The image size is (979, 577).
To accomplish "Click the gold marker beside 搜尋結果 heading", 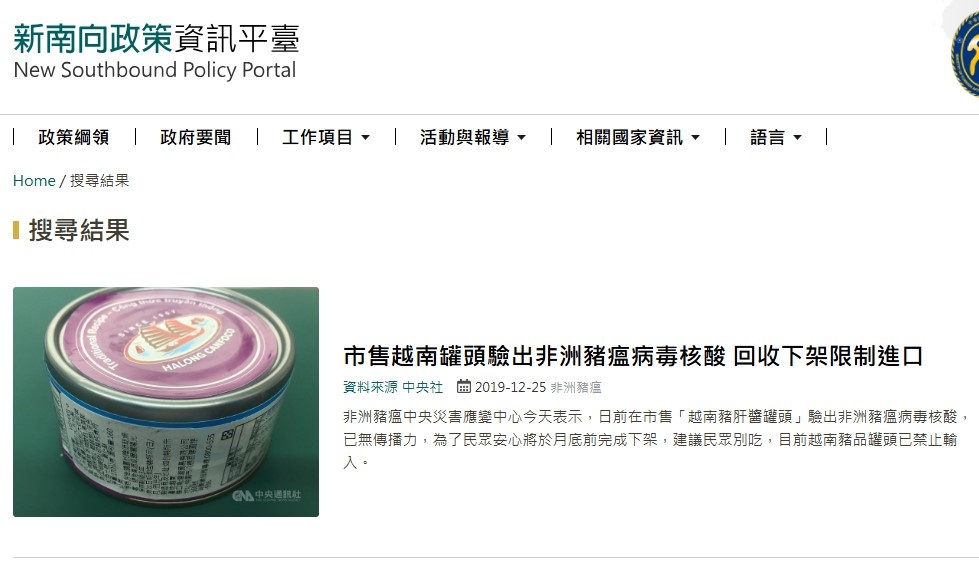I will tap(16, 230).
